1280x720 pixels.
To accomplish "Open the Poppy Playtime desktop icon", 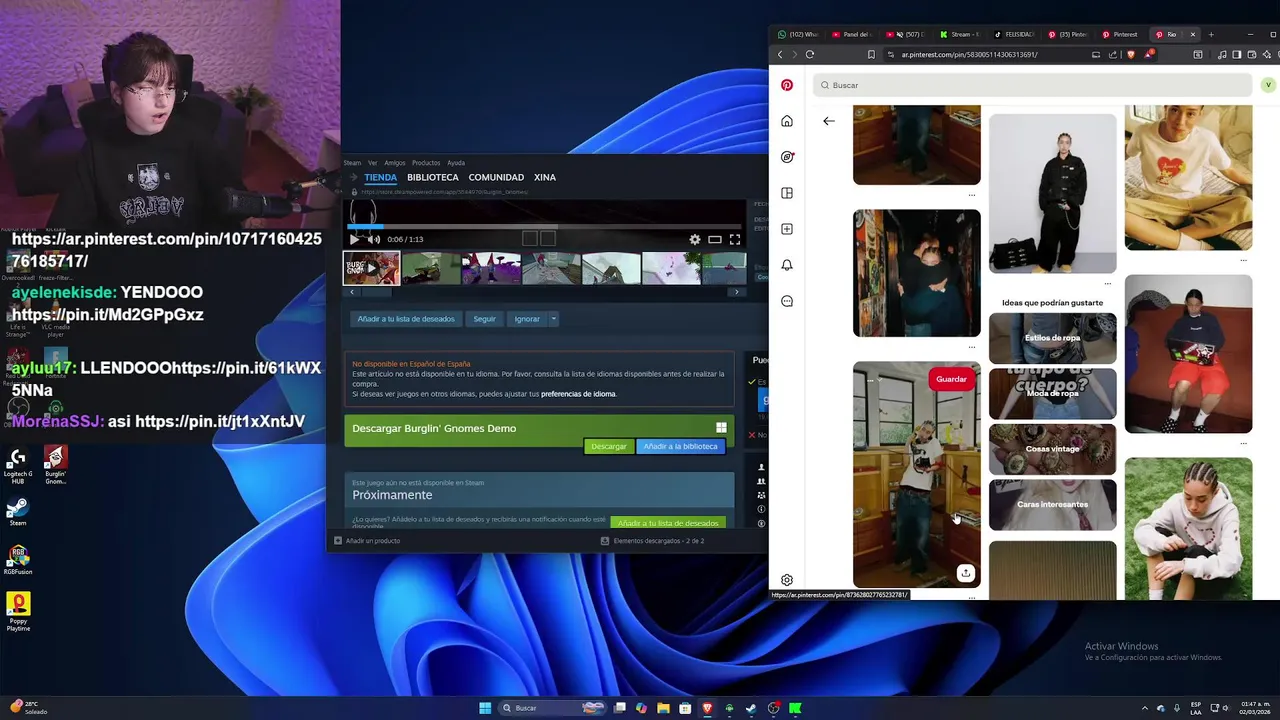I will [x=18, y=610].
